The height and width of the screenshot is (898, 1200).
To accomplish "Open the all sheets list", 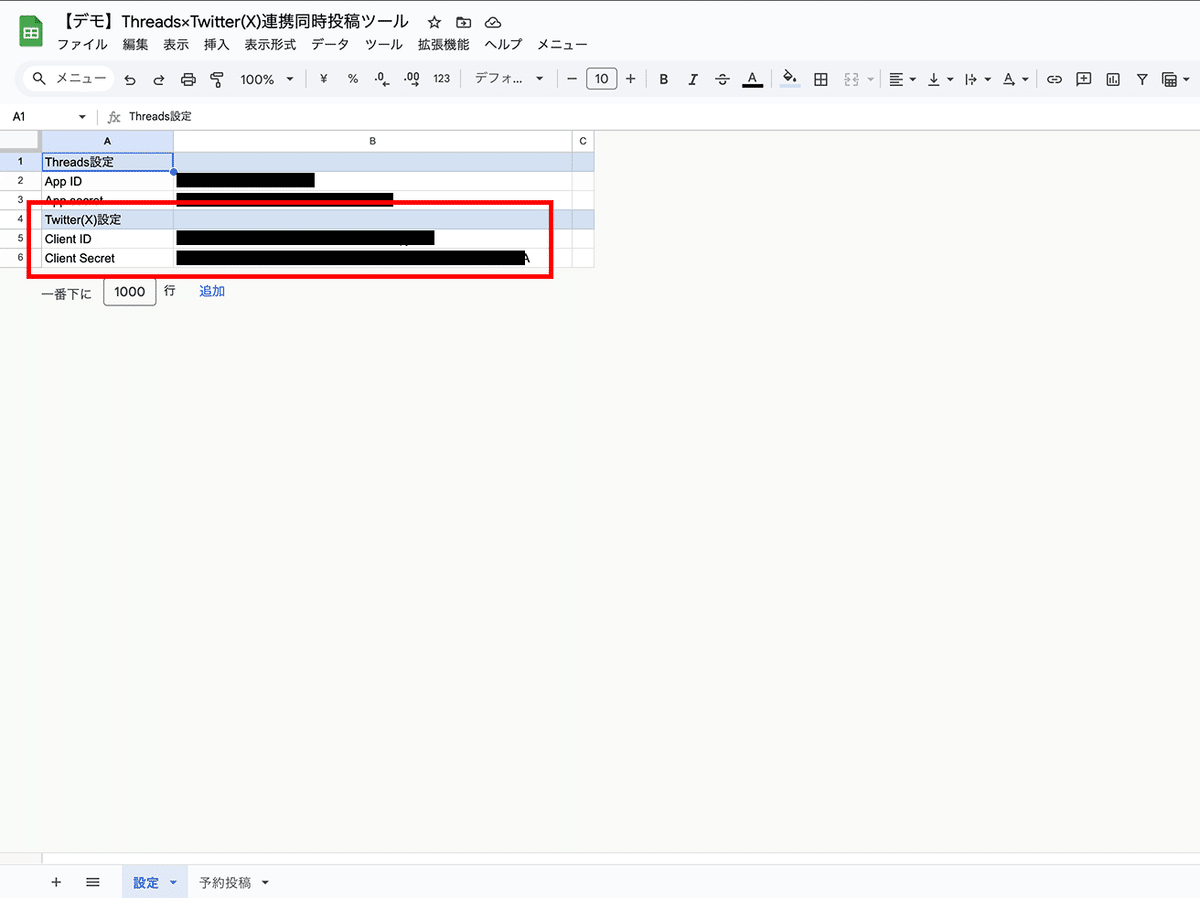I will pyautogui.click(x=93, y=882).
